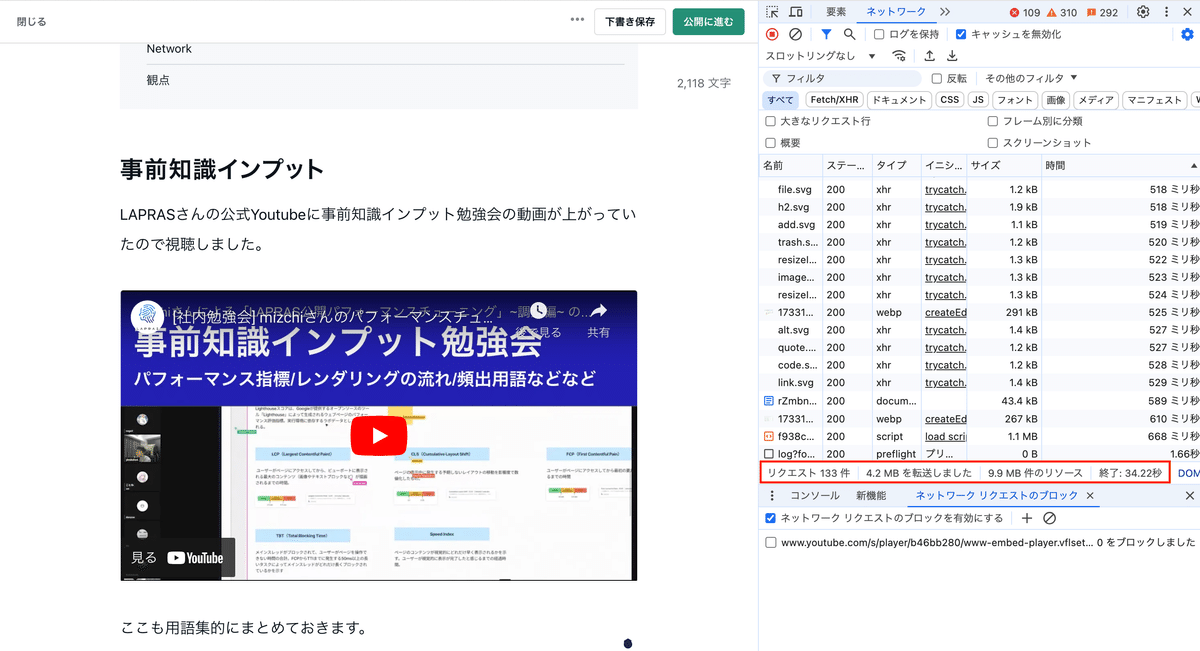
Task: Click 閉じる in editor header
Action: [x=31, y=21]
